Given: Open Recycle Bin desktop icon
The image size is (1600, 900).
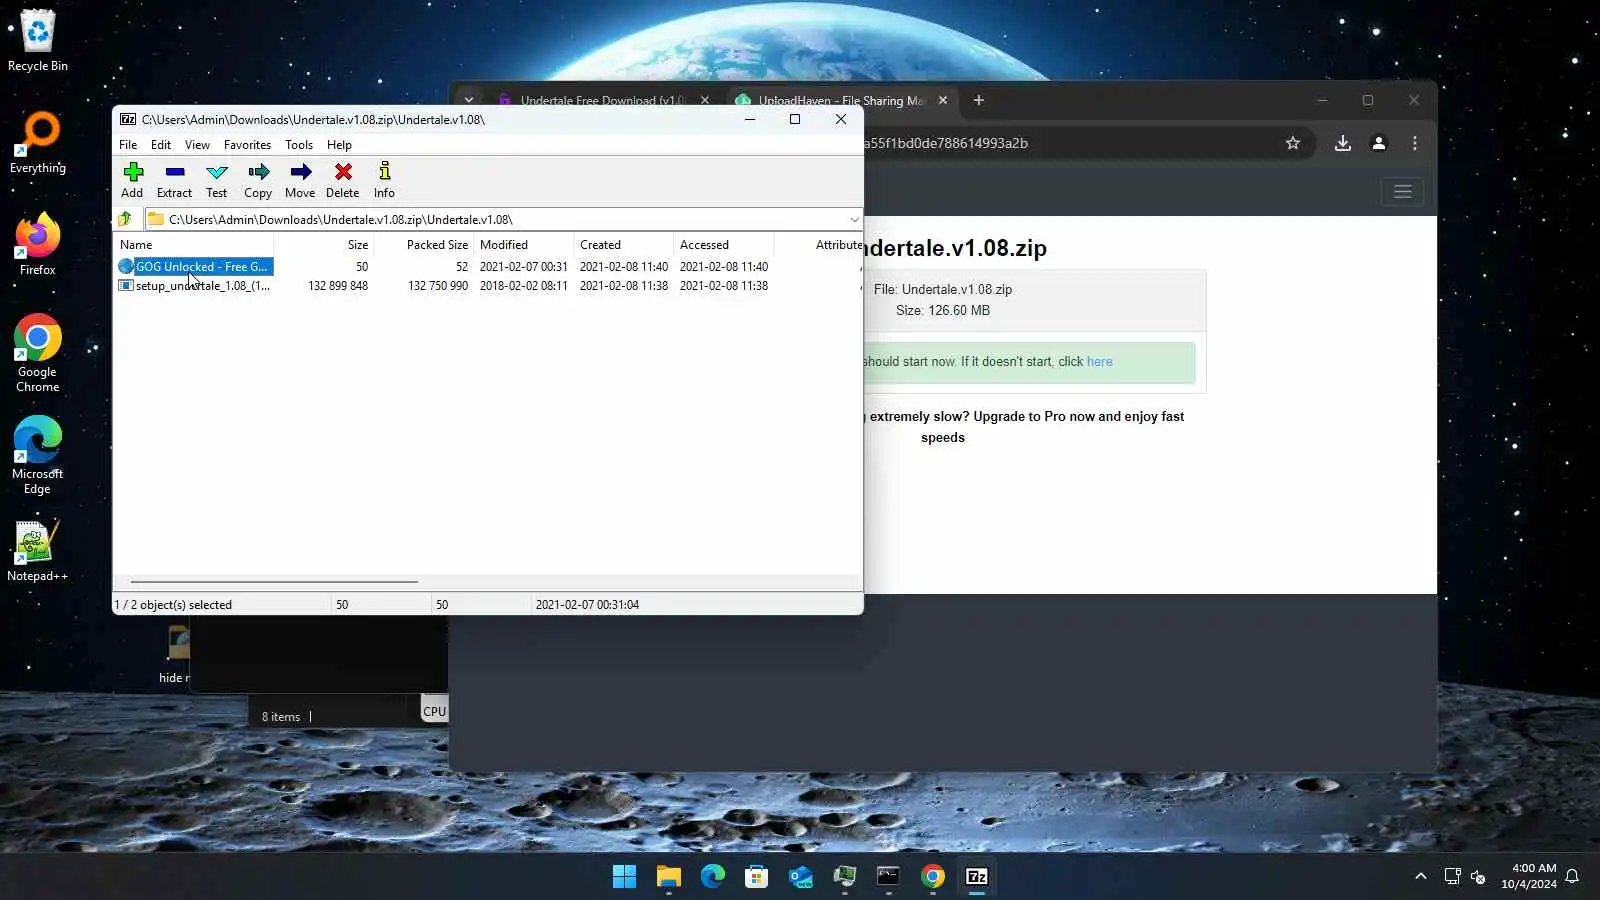Looking at the screenshot, I should 38,41.
